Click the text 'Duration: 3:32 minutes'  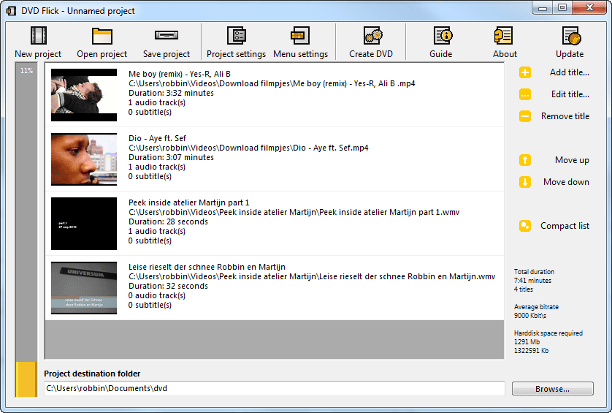coord(171,93)
